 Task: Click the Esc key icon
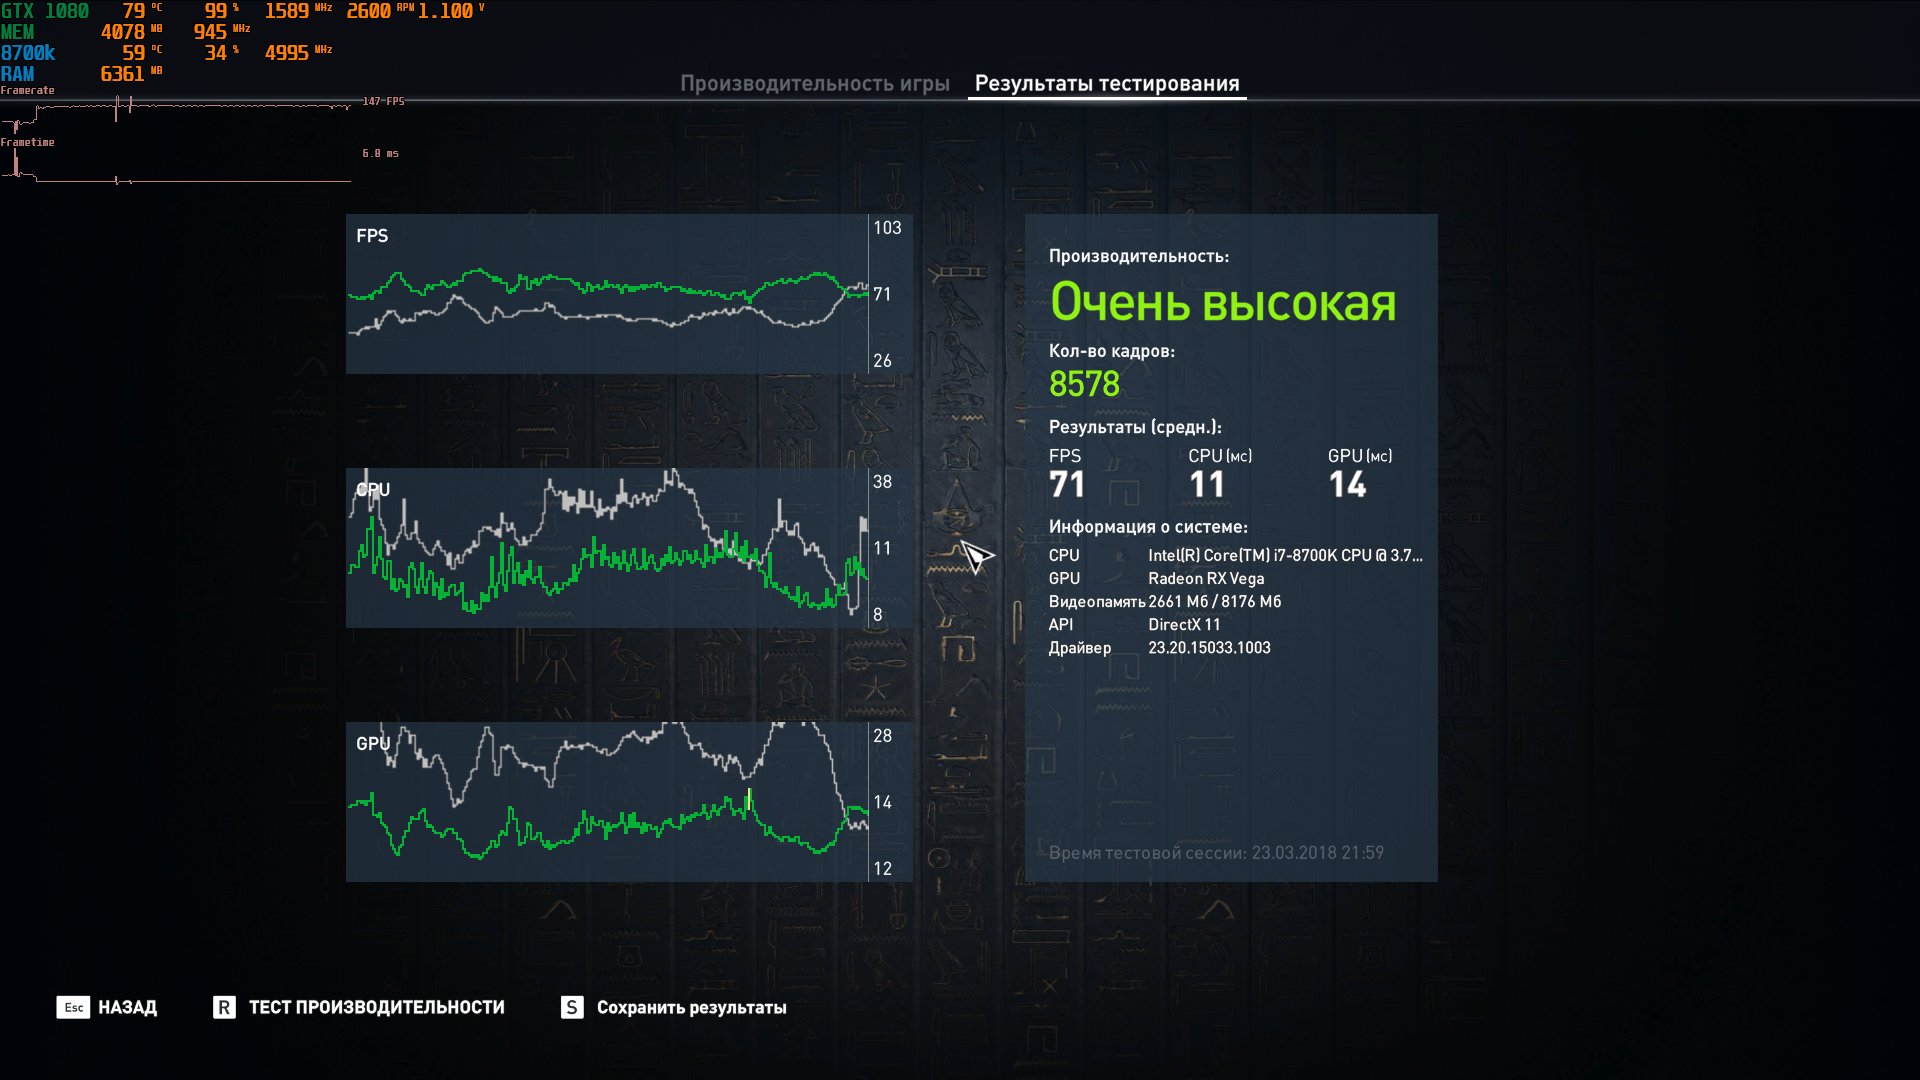coord(73,1007)
